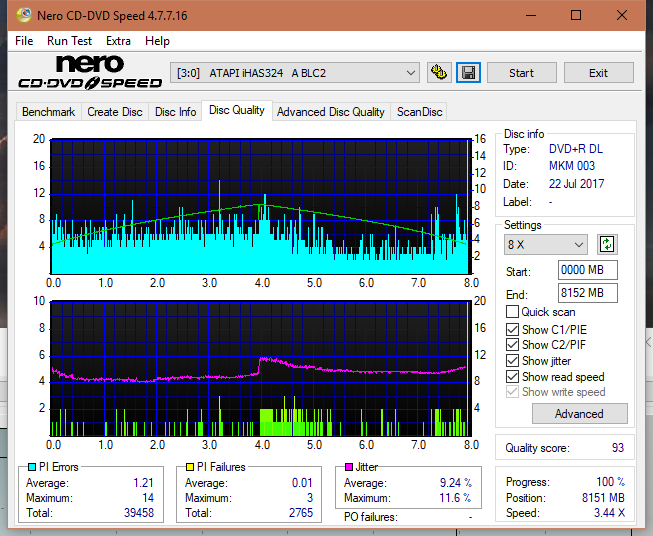Click the Nero CD-DVD Speed logo
Screen dimensions: 653x536
click(x=90, y=72)
